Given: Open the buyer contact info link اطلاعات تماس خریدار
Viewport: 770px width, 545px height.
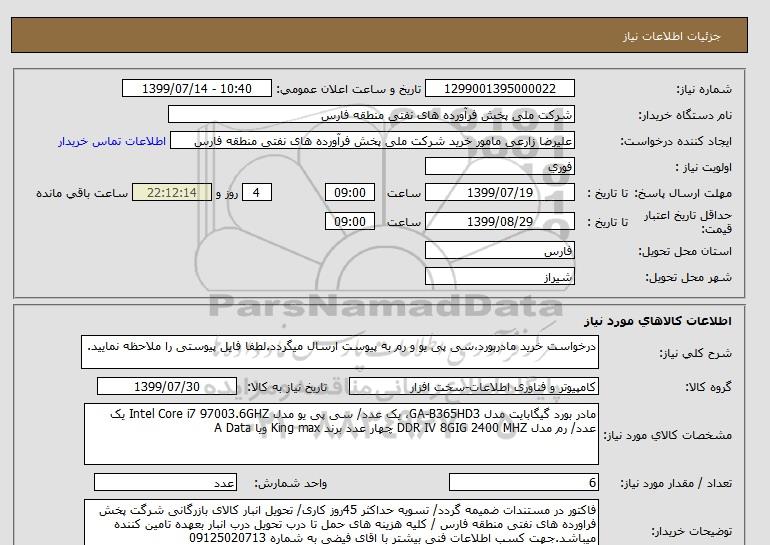Looking at the screenshot, I should pyautogui.click(x=112, y=141).
